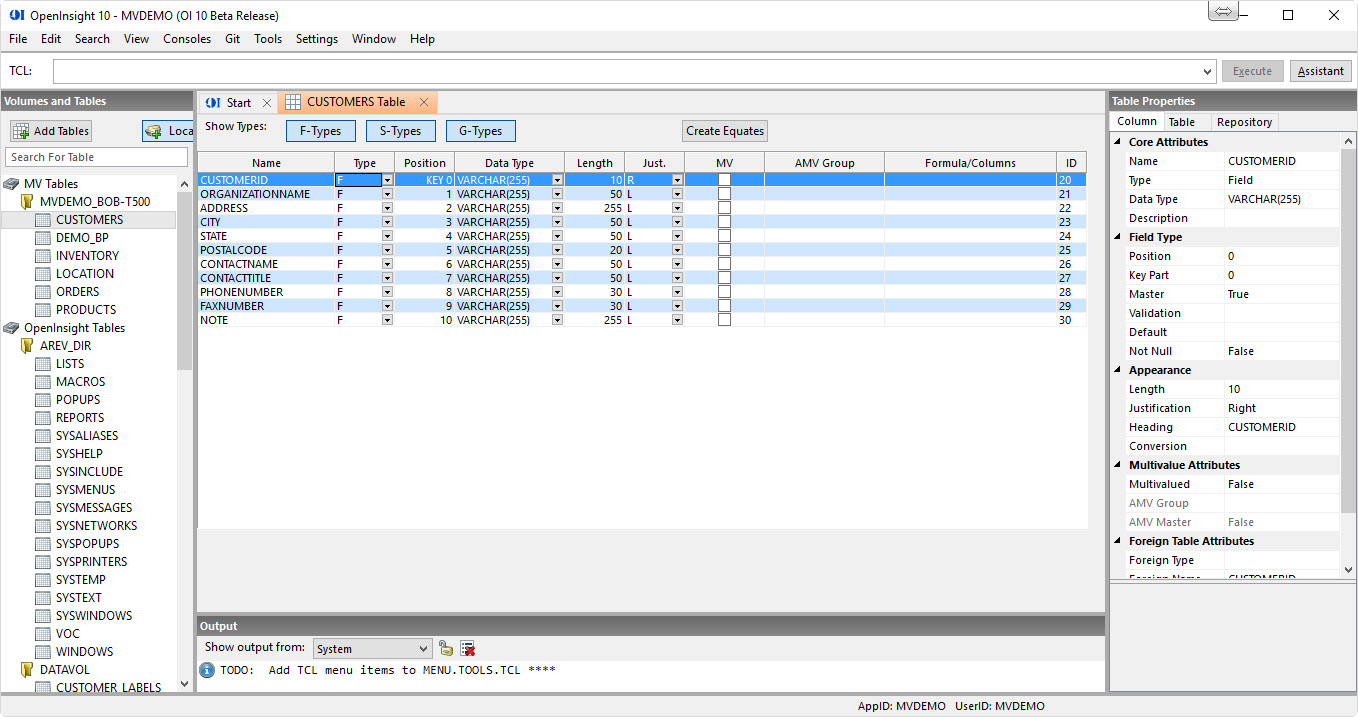Viewport: 1358px width, 717px height.
Task: Click the DATAVOL volume icon
Action: (x=27, y=670)
